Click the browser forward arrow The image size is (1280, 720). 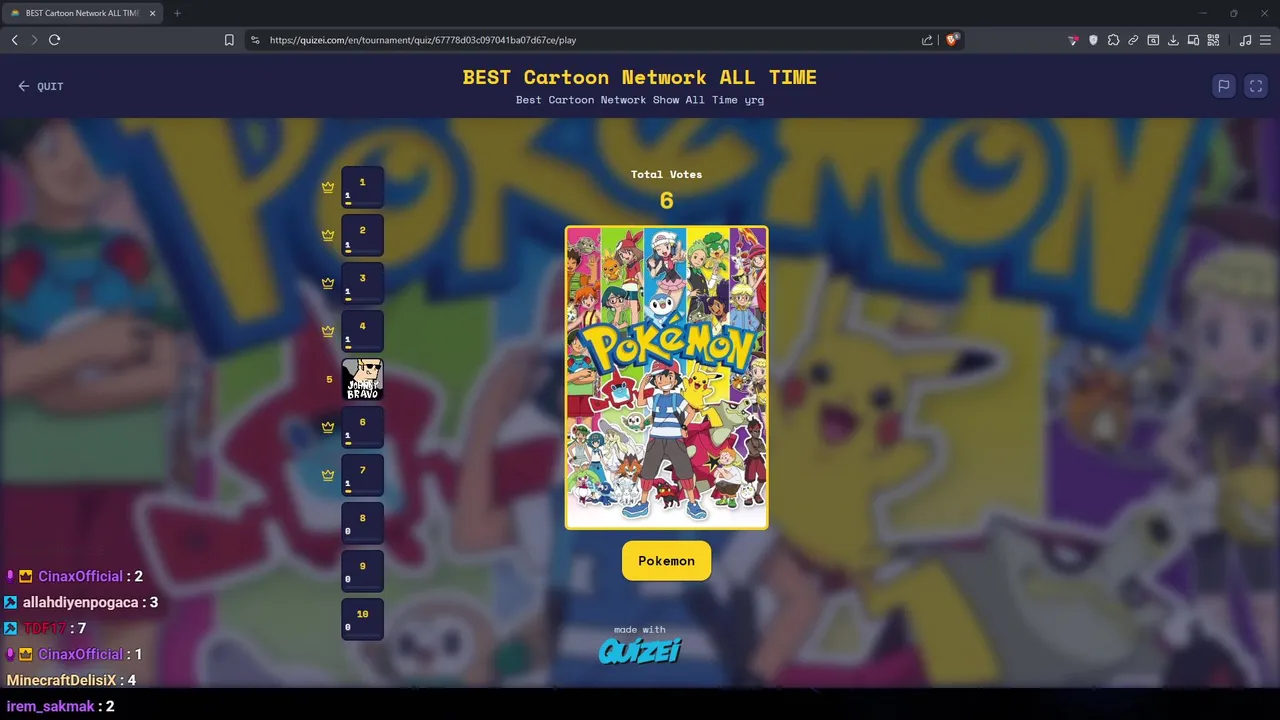[x=34, y=40]
